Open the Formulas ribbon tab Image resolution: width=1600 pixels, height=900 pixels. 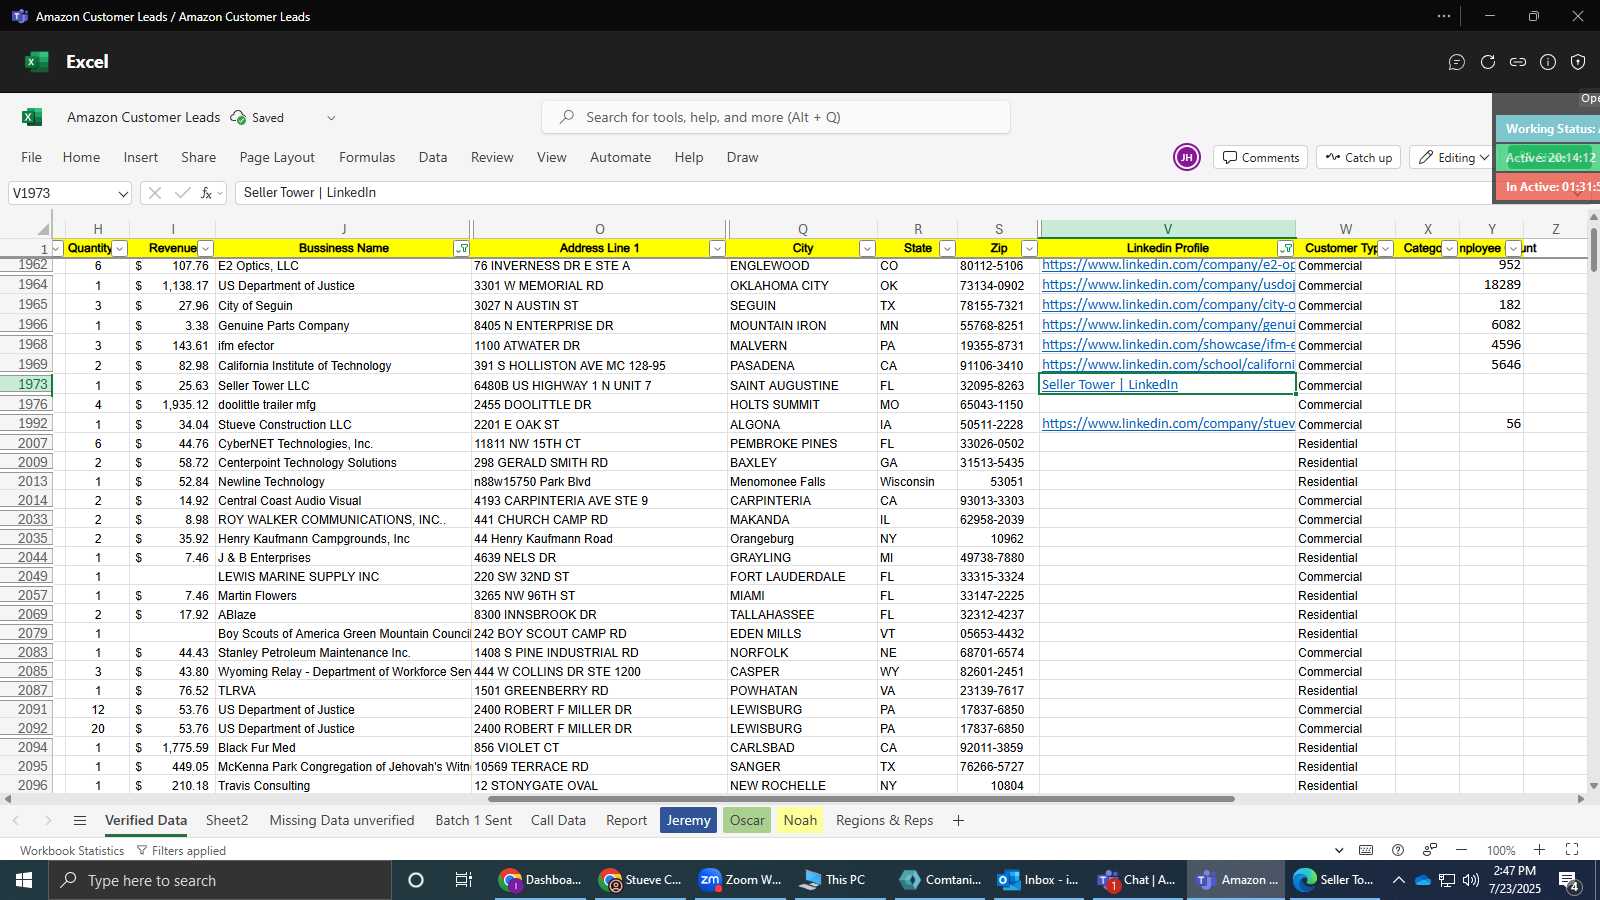(367, 157)
